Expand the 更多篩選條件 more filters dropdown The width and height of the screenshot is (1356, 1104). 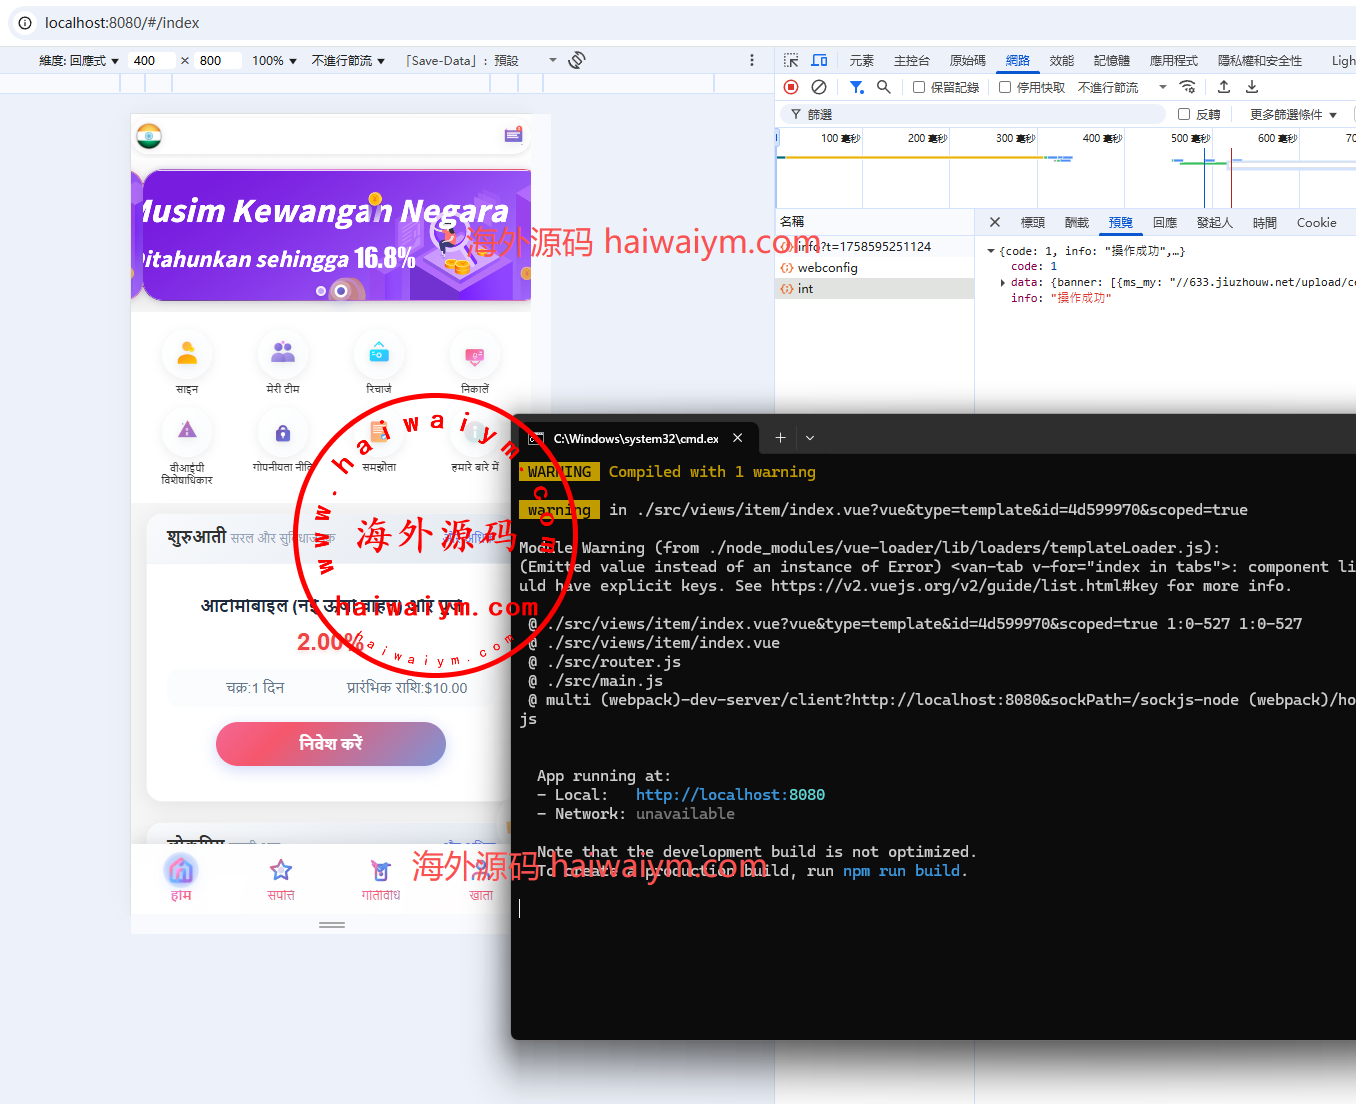(1292, 114)
